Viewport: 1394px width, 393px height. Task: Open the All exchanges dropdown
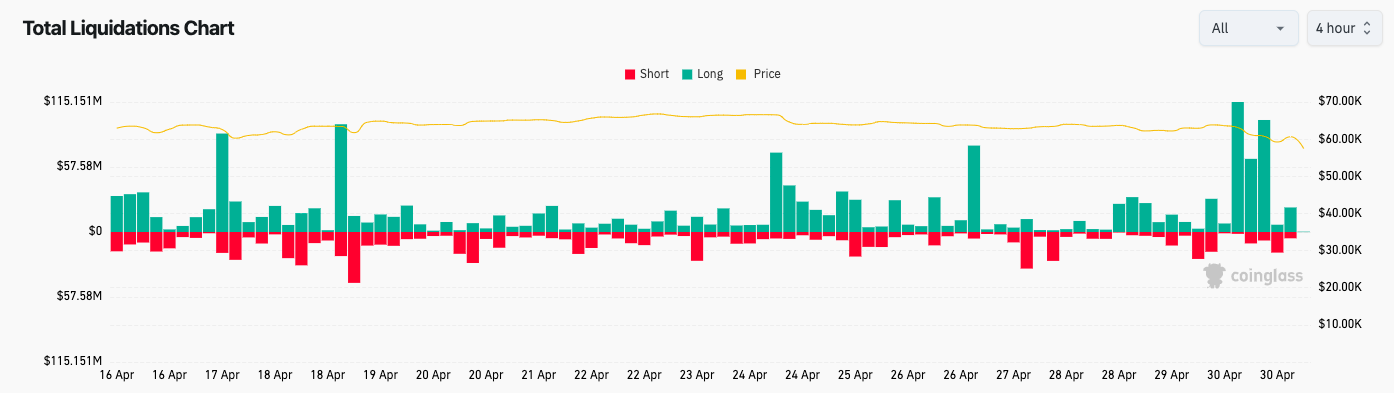click(x=1249, y=28)
